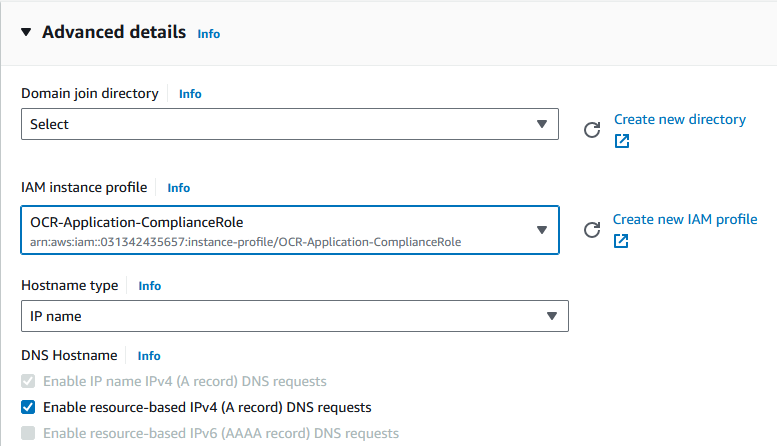Viewport: 777px width, 446px height.
Task: Click external link icon under Create new IAM profile
Action: tap(621, 241)
